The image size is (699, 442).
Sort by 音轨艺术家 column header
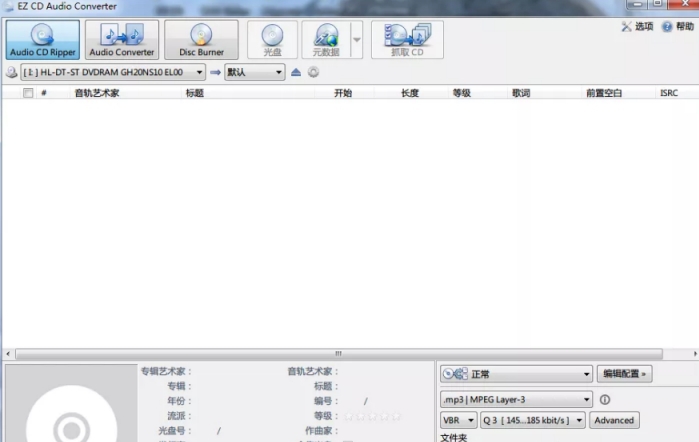[97, 93]
